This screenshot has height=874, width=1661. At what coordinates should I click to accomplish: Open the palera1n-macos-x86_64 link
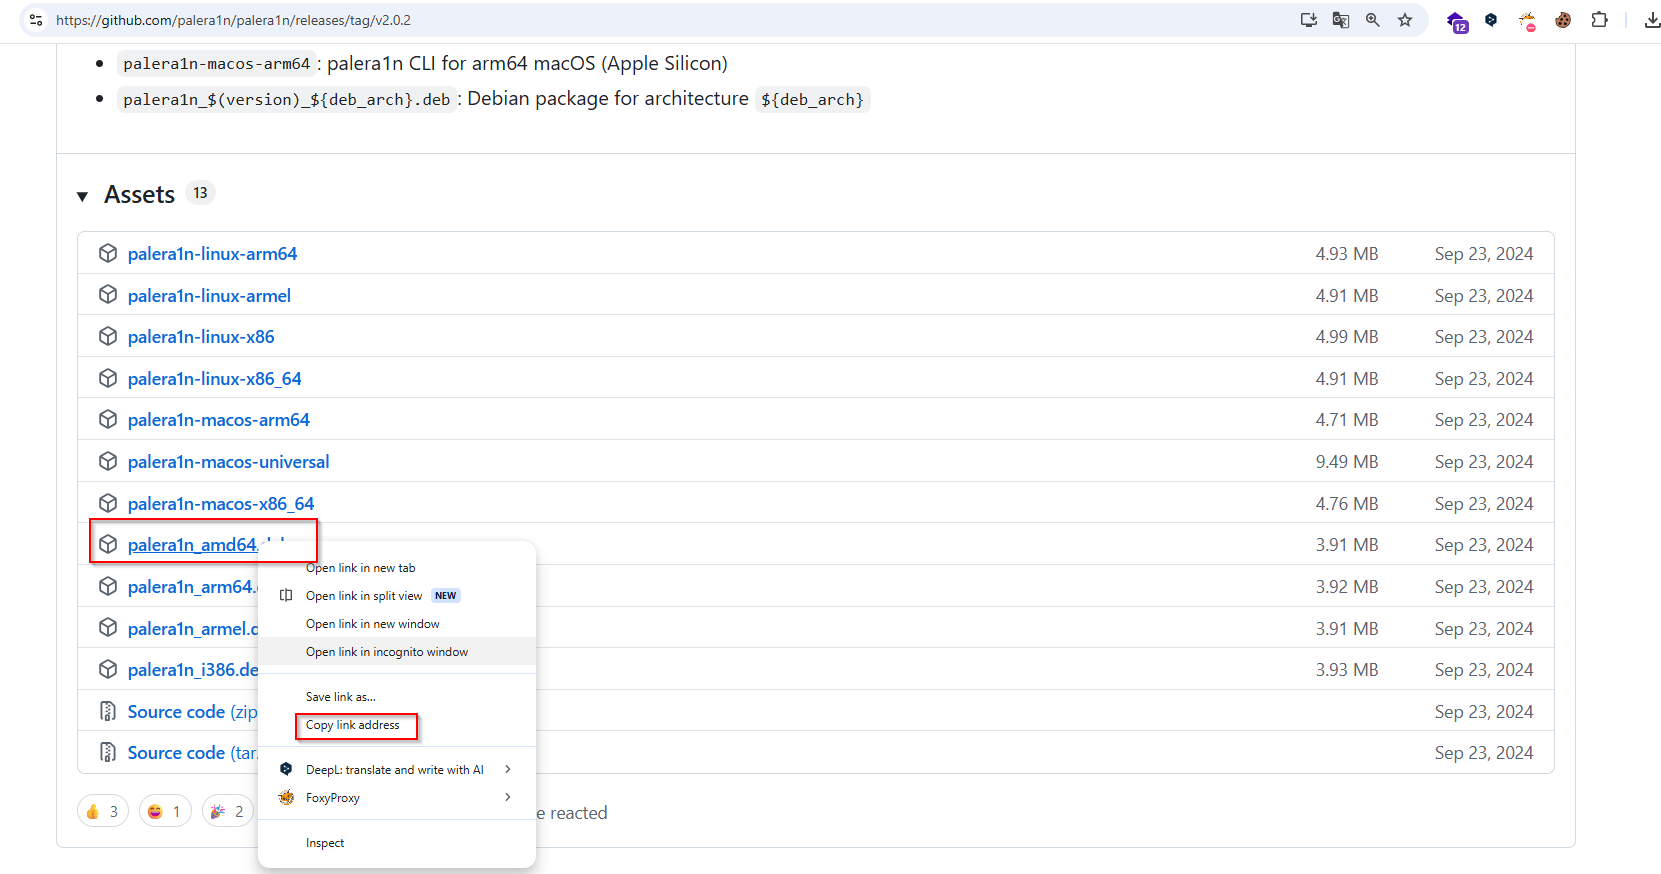point(221,504)
